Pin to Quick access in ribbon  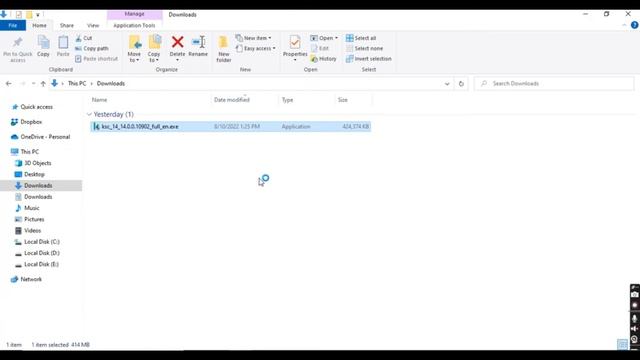click(x=18, y=49)
